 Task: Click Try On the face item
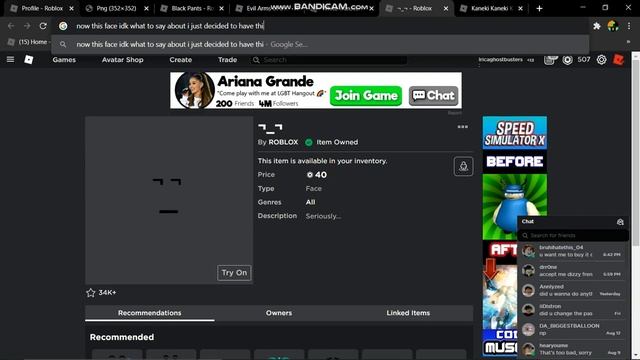coord(234,273)
